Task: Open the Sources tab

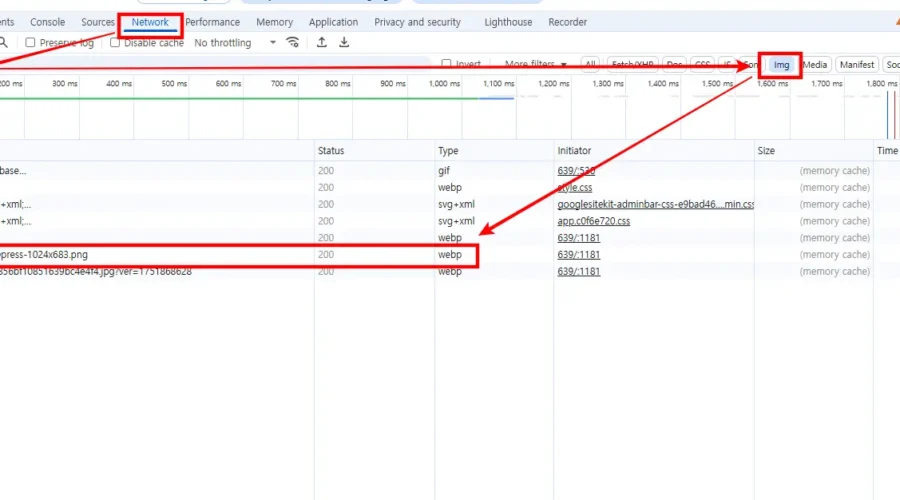Action: [x=98, y=22]
